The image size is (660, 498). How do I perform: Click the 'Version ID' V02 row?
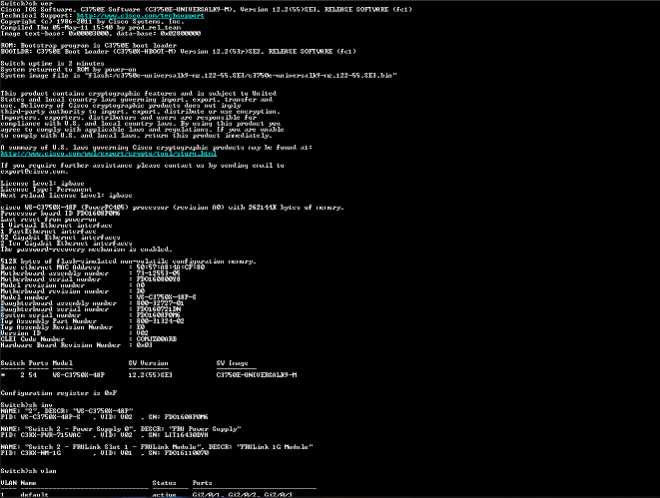(75, 333)
